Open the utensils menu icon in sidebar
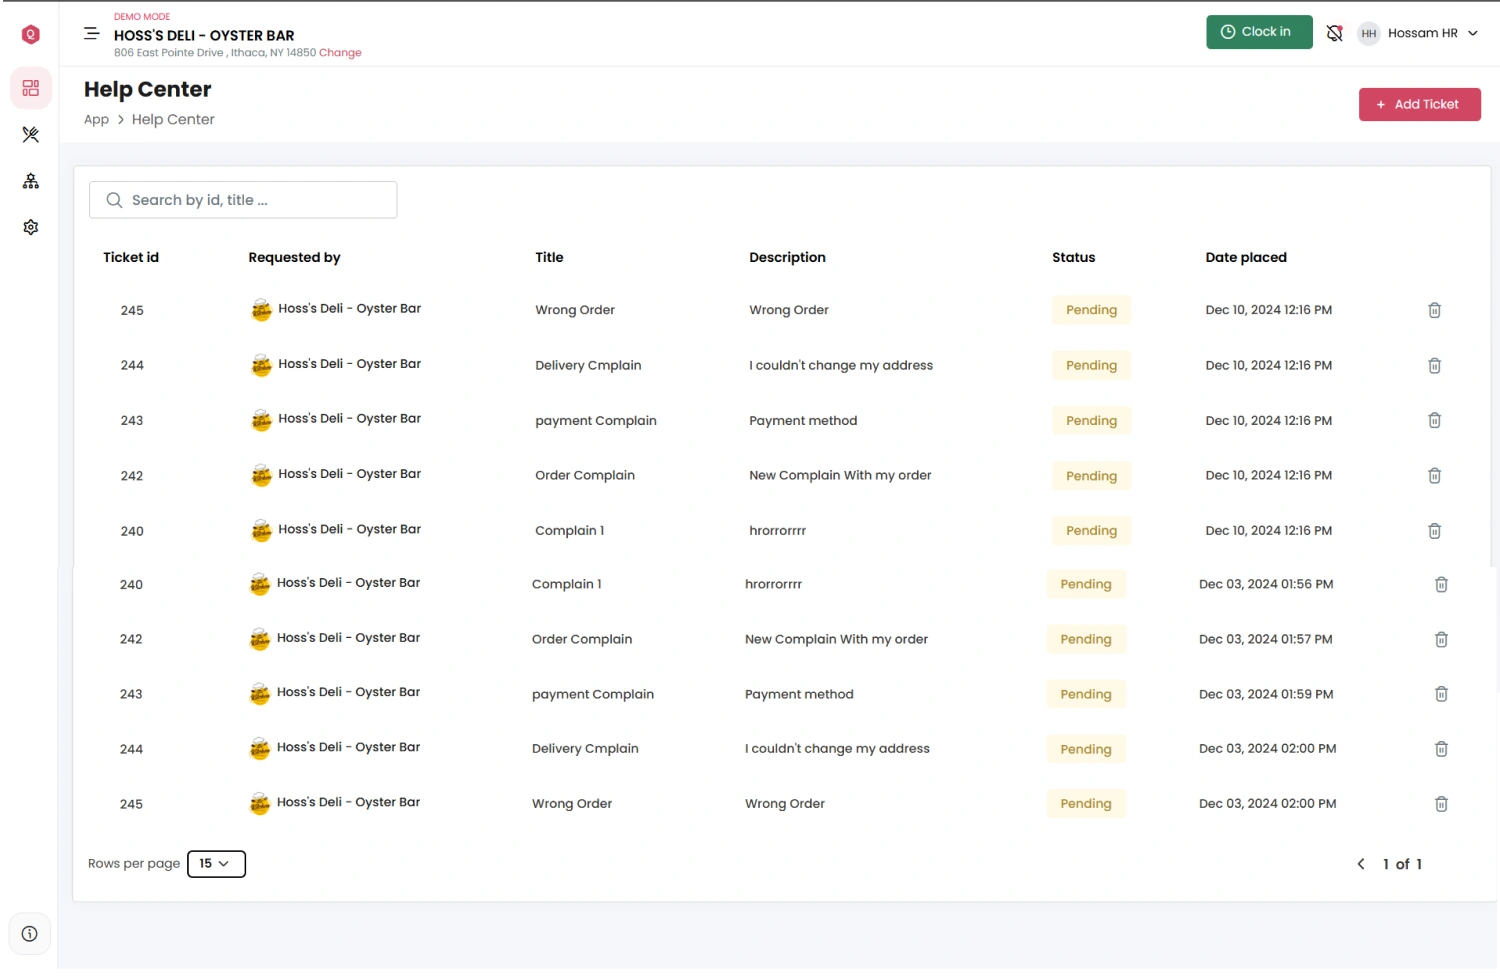This screenshot has width=1500, height=978. coord(31,135)
